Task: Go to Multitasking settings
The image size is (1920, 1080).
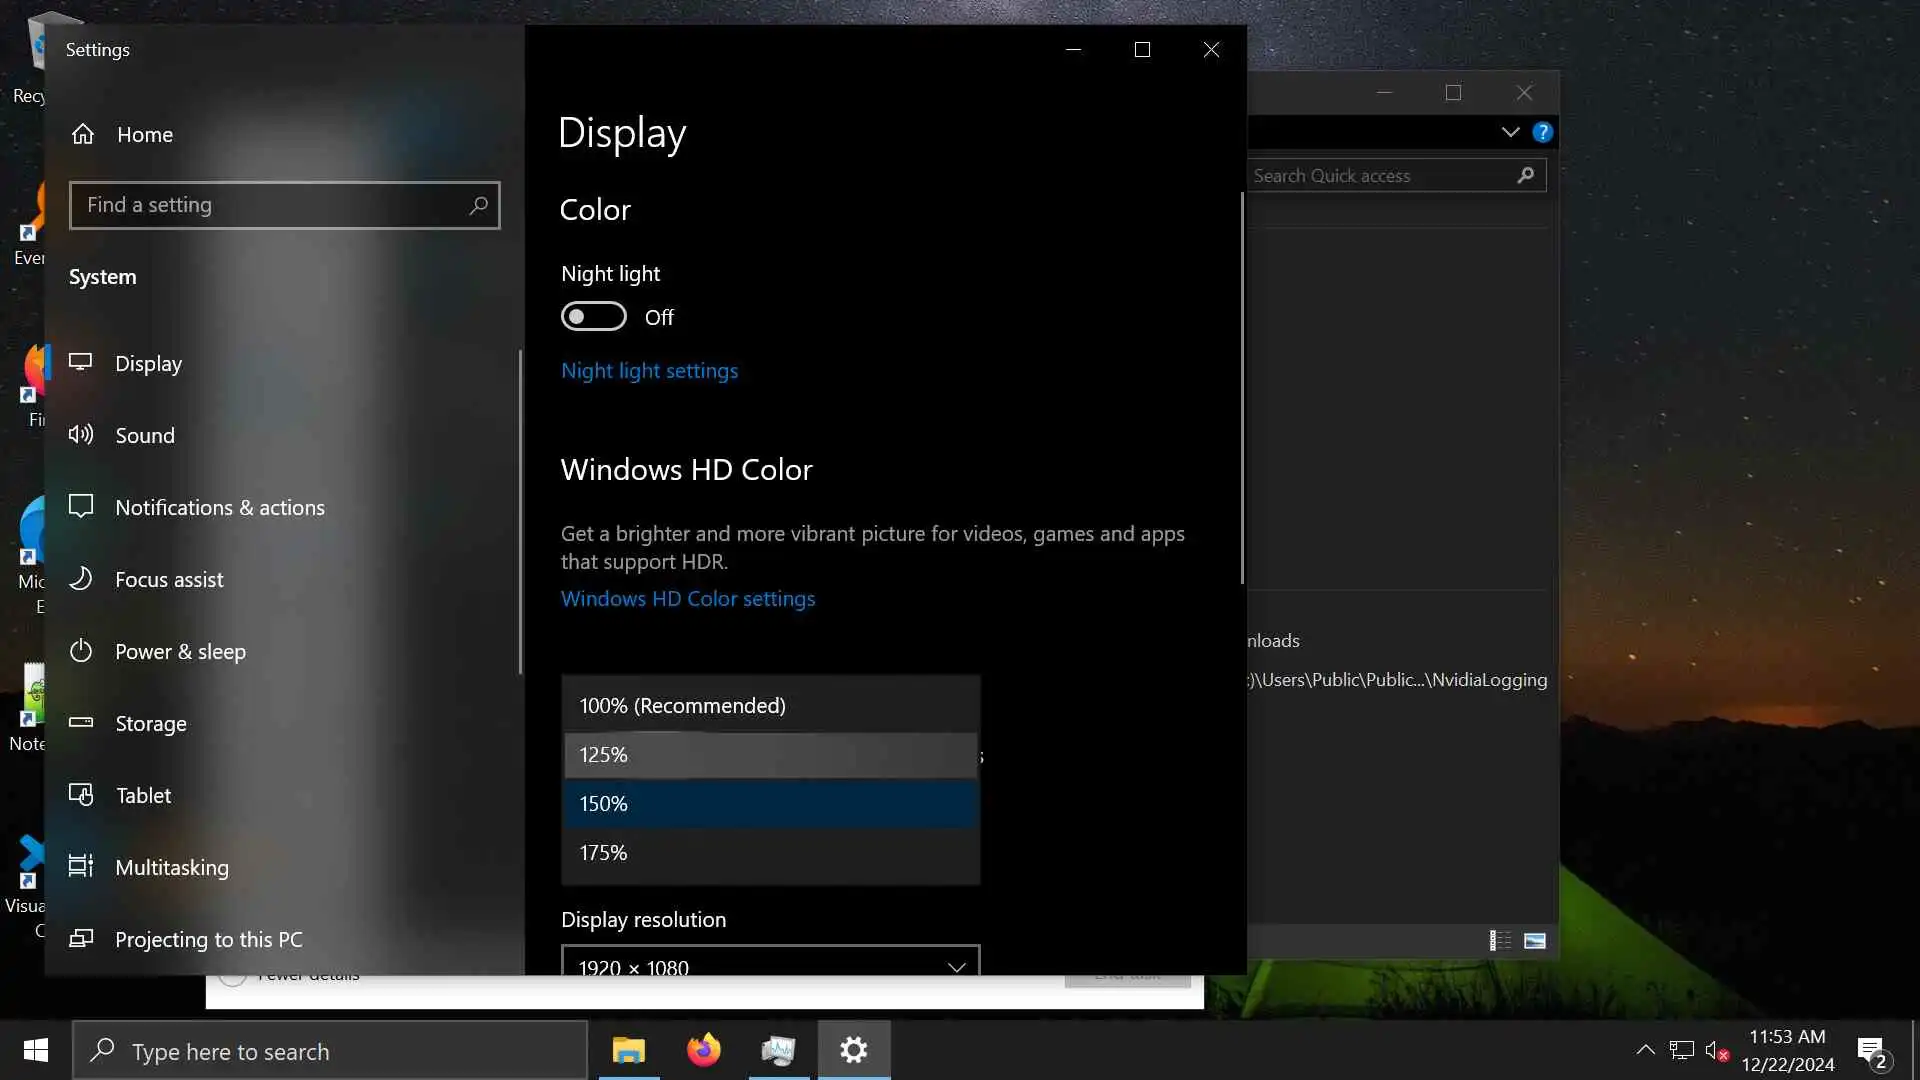Action: coord(171,867)
